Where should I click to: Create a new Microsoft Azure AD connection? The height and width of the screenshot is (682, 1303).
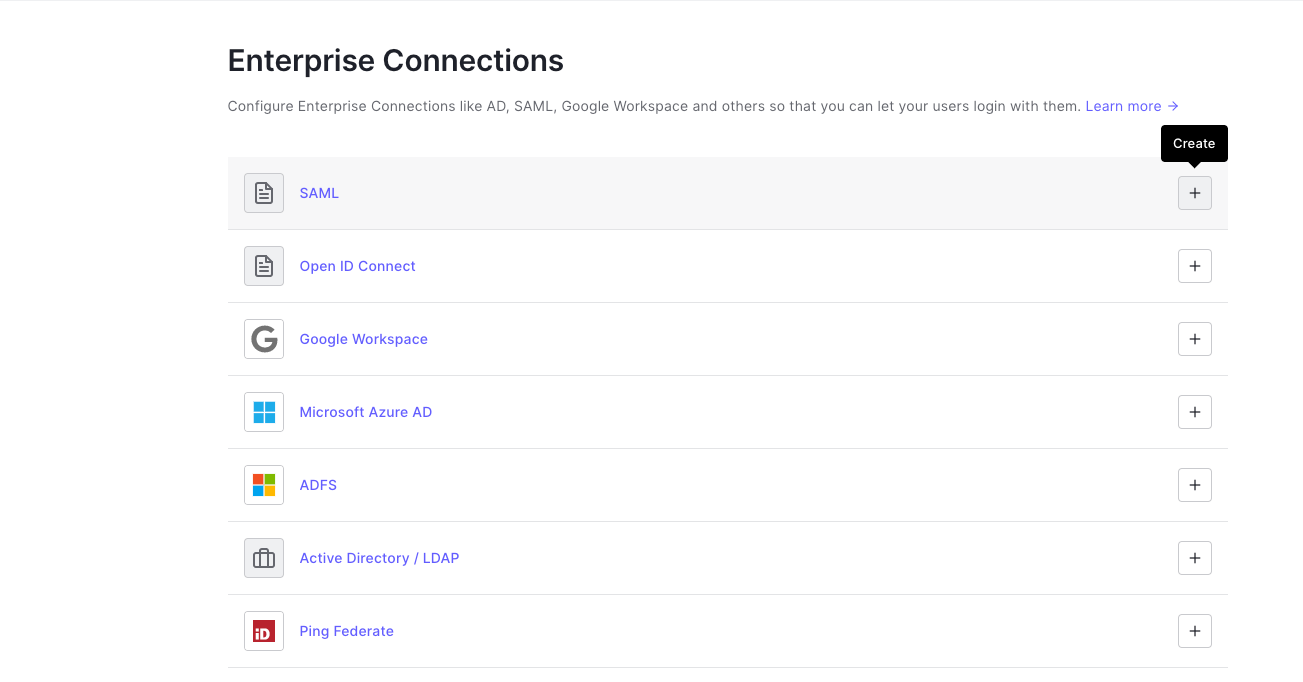point(1194,411)
